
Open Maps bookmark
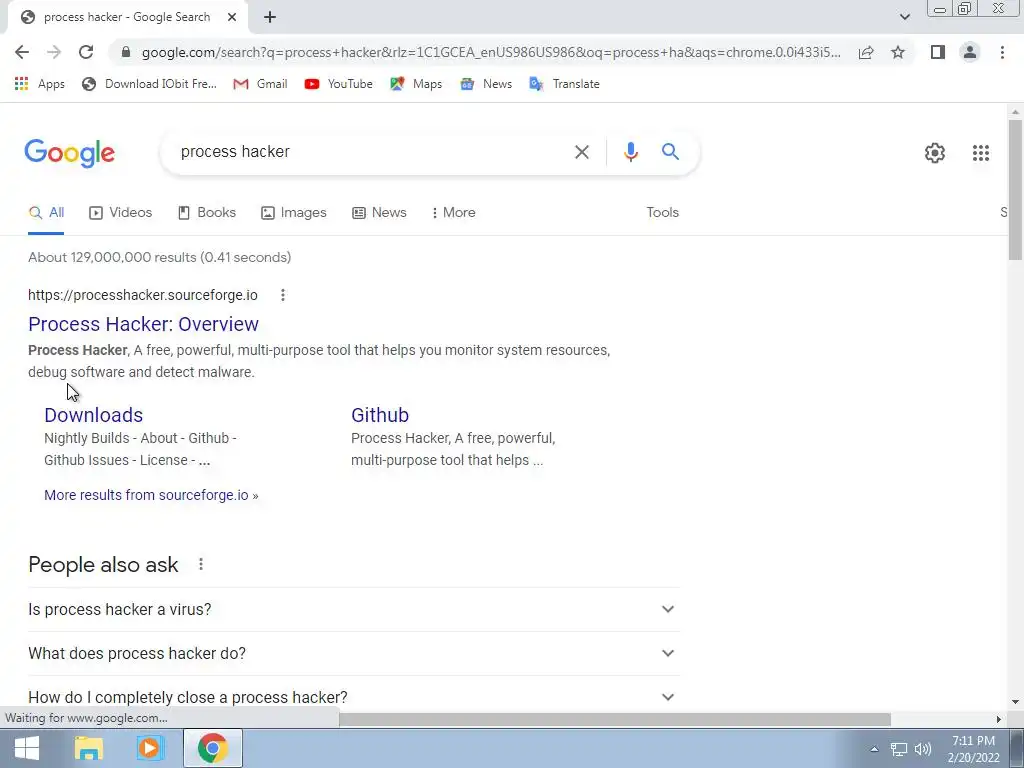[x=416, y=84]
